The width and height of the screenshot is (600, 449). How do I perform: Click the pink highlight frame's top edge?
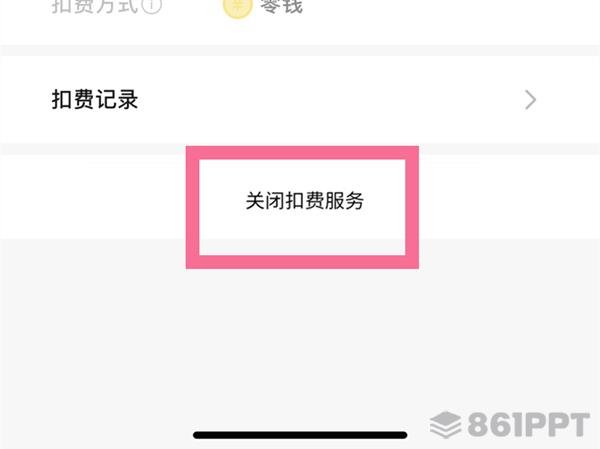click(302, 153)
